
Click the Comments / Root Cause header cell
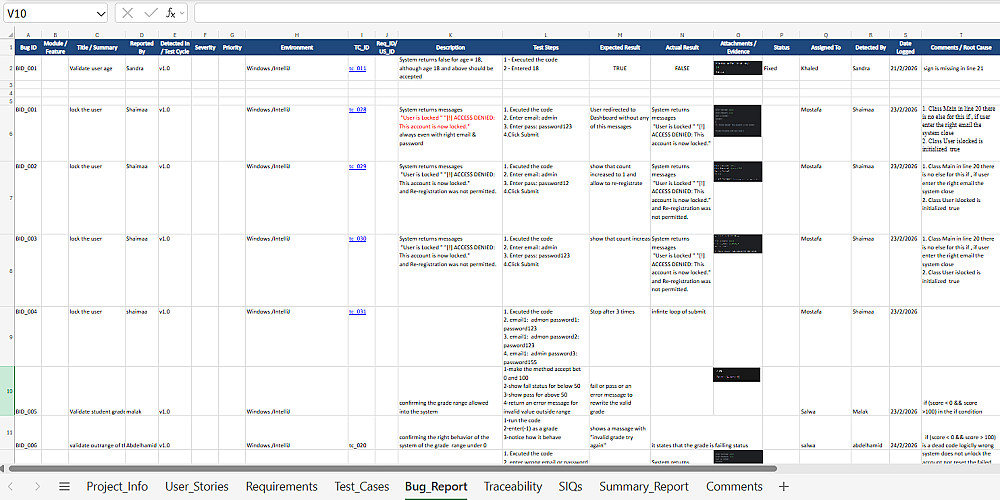click(x=960, y=47)
